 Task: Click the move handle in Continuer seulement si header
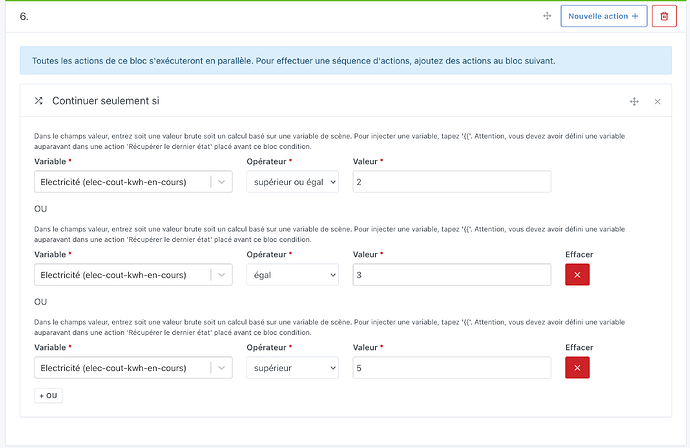tap(633, 101)
